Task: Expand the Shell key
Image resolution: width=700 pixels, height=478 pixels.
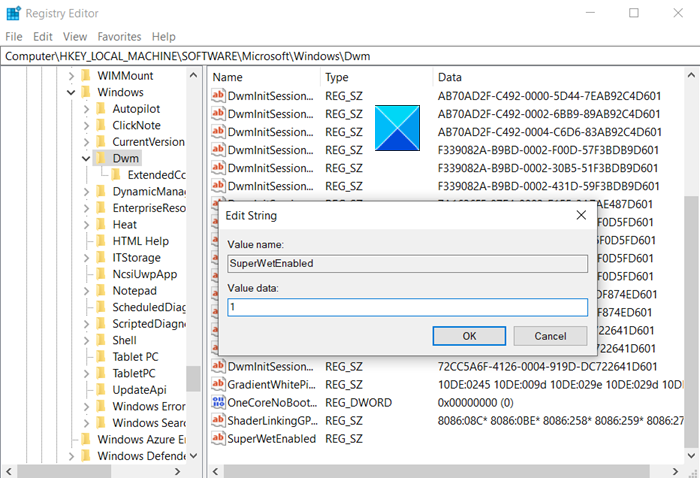Action: point(86,340)
